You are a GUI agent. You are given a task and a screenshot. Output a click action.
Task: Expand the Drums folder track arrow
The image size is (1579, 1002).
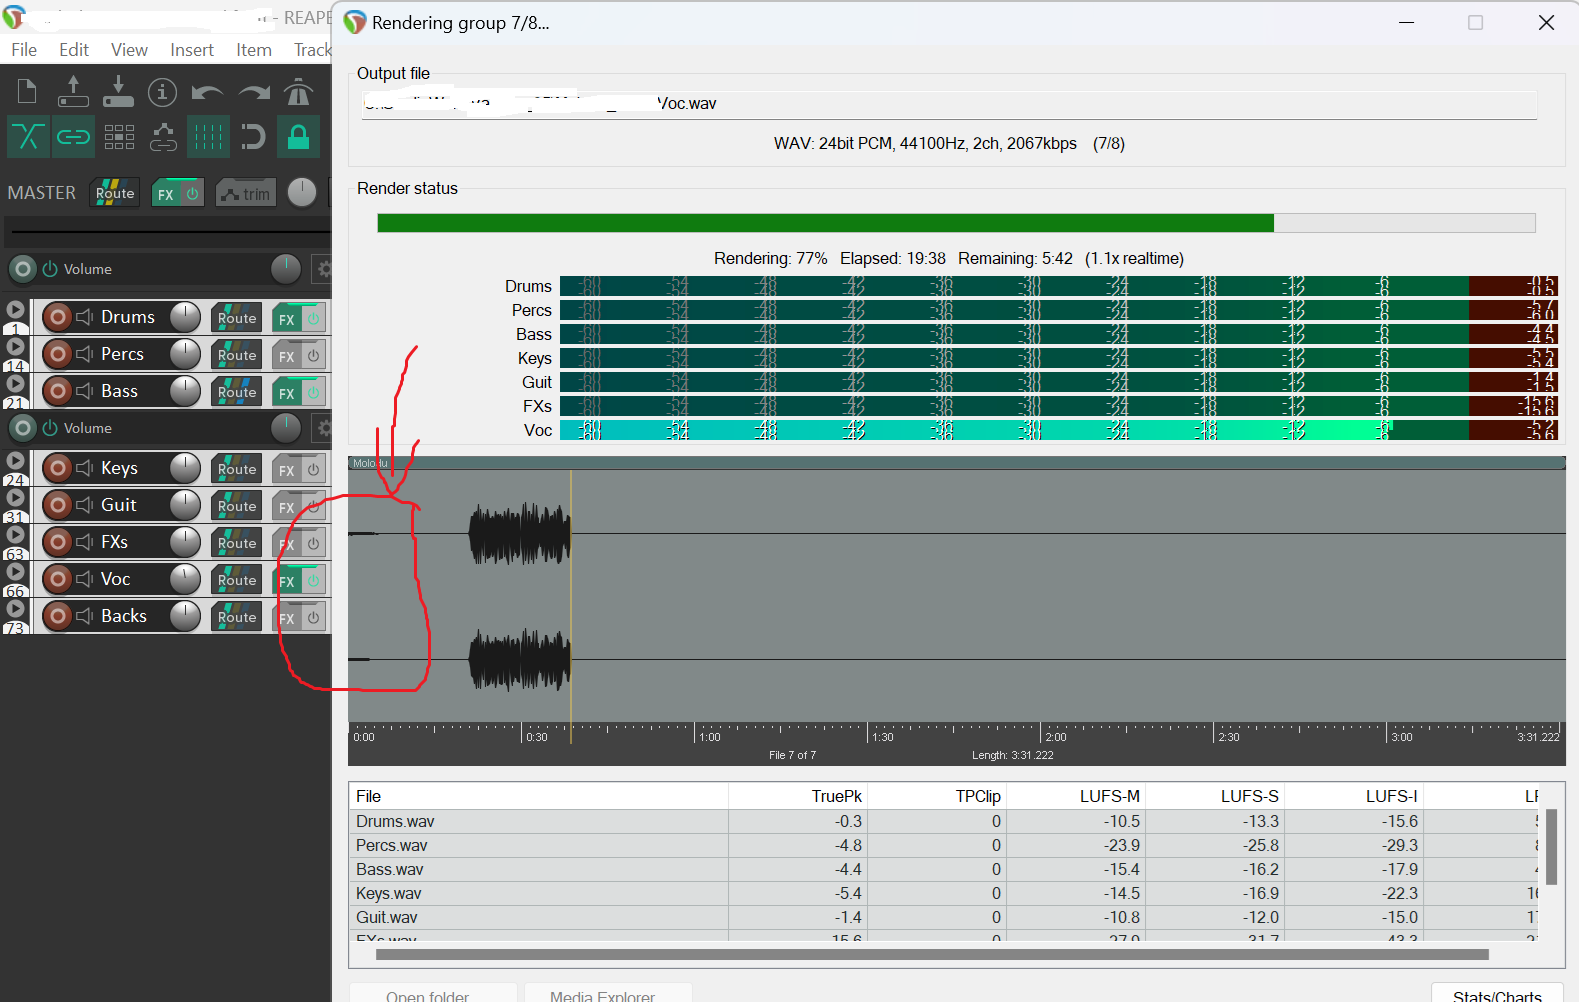(x=15, y=310)
